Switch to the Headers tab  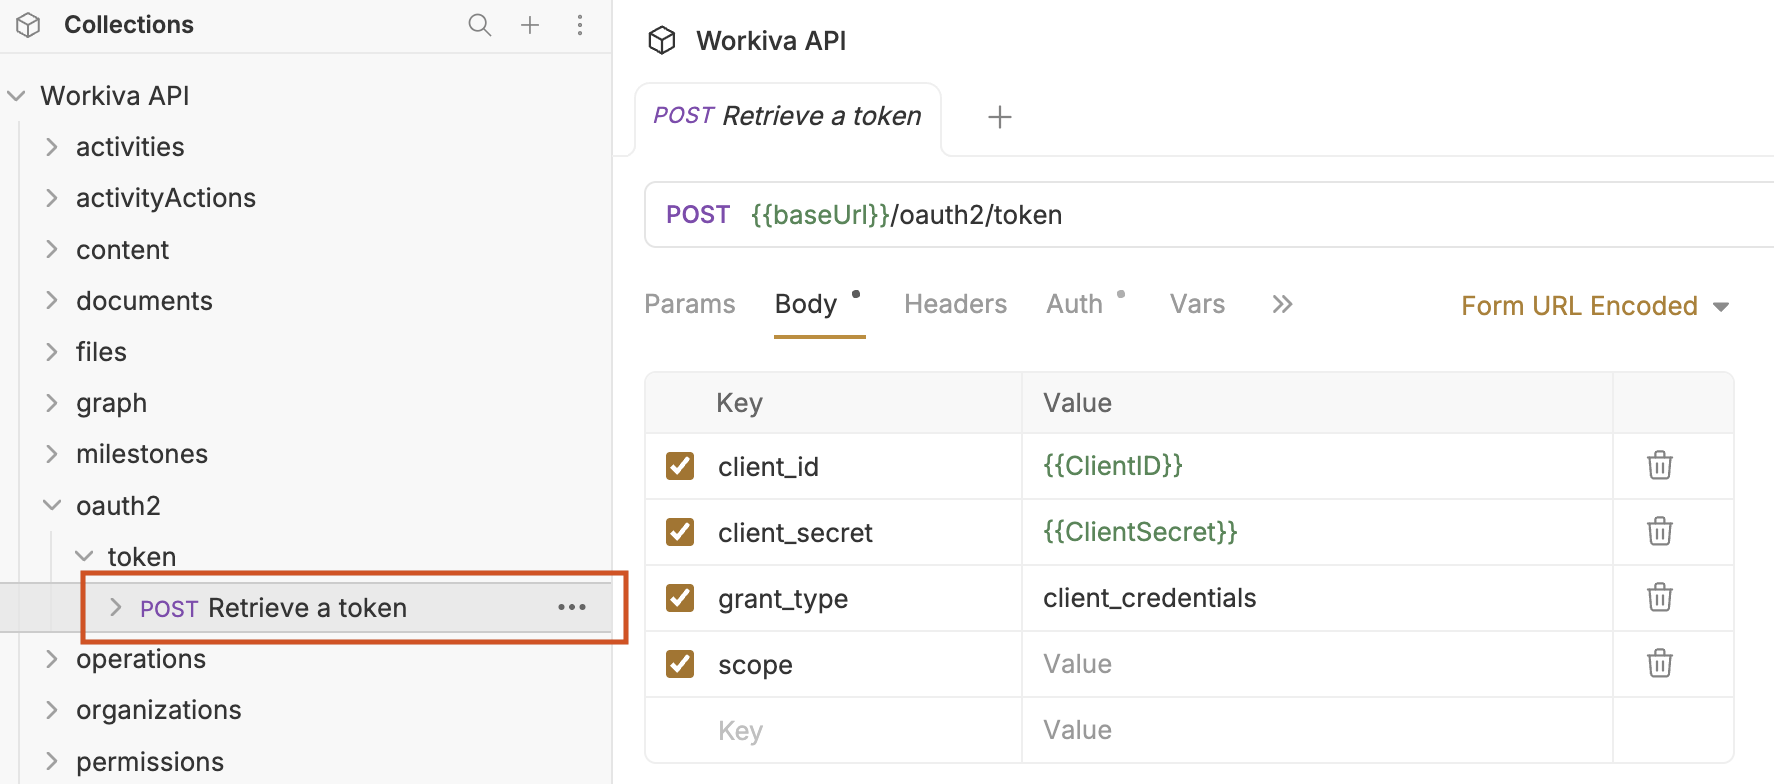[x=955, y=304]
